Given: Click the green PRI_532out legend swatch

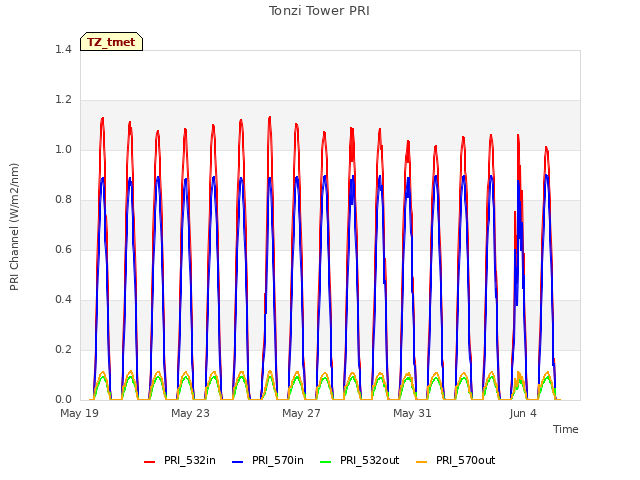Looking at the screenshot, I should coord(326,462).
